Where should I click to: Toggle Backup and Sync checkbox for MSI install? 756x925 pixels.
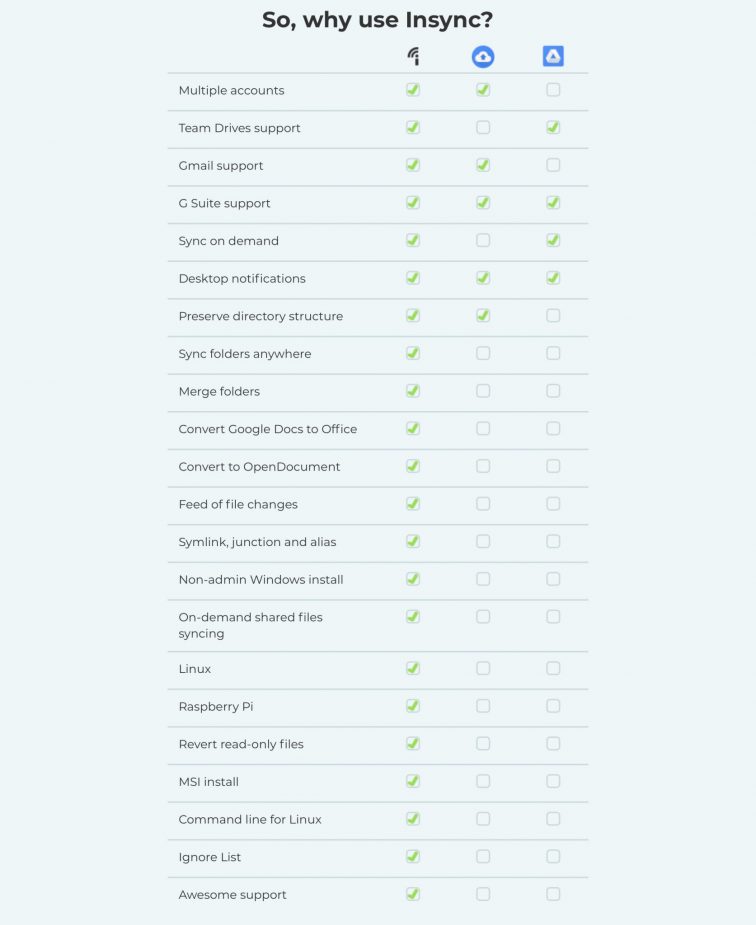[x=483, y=781]
